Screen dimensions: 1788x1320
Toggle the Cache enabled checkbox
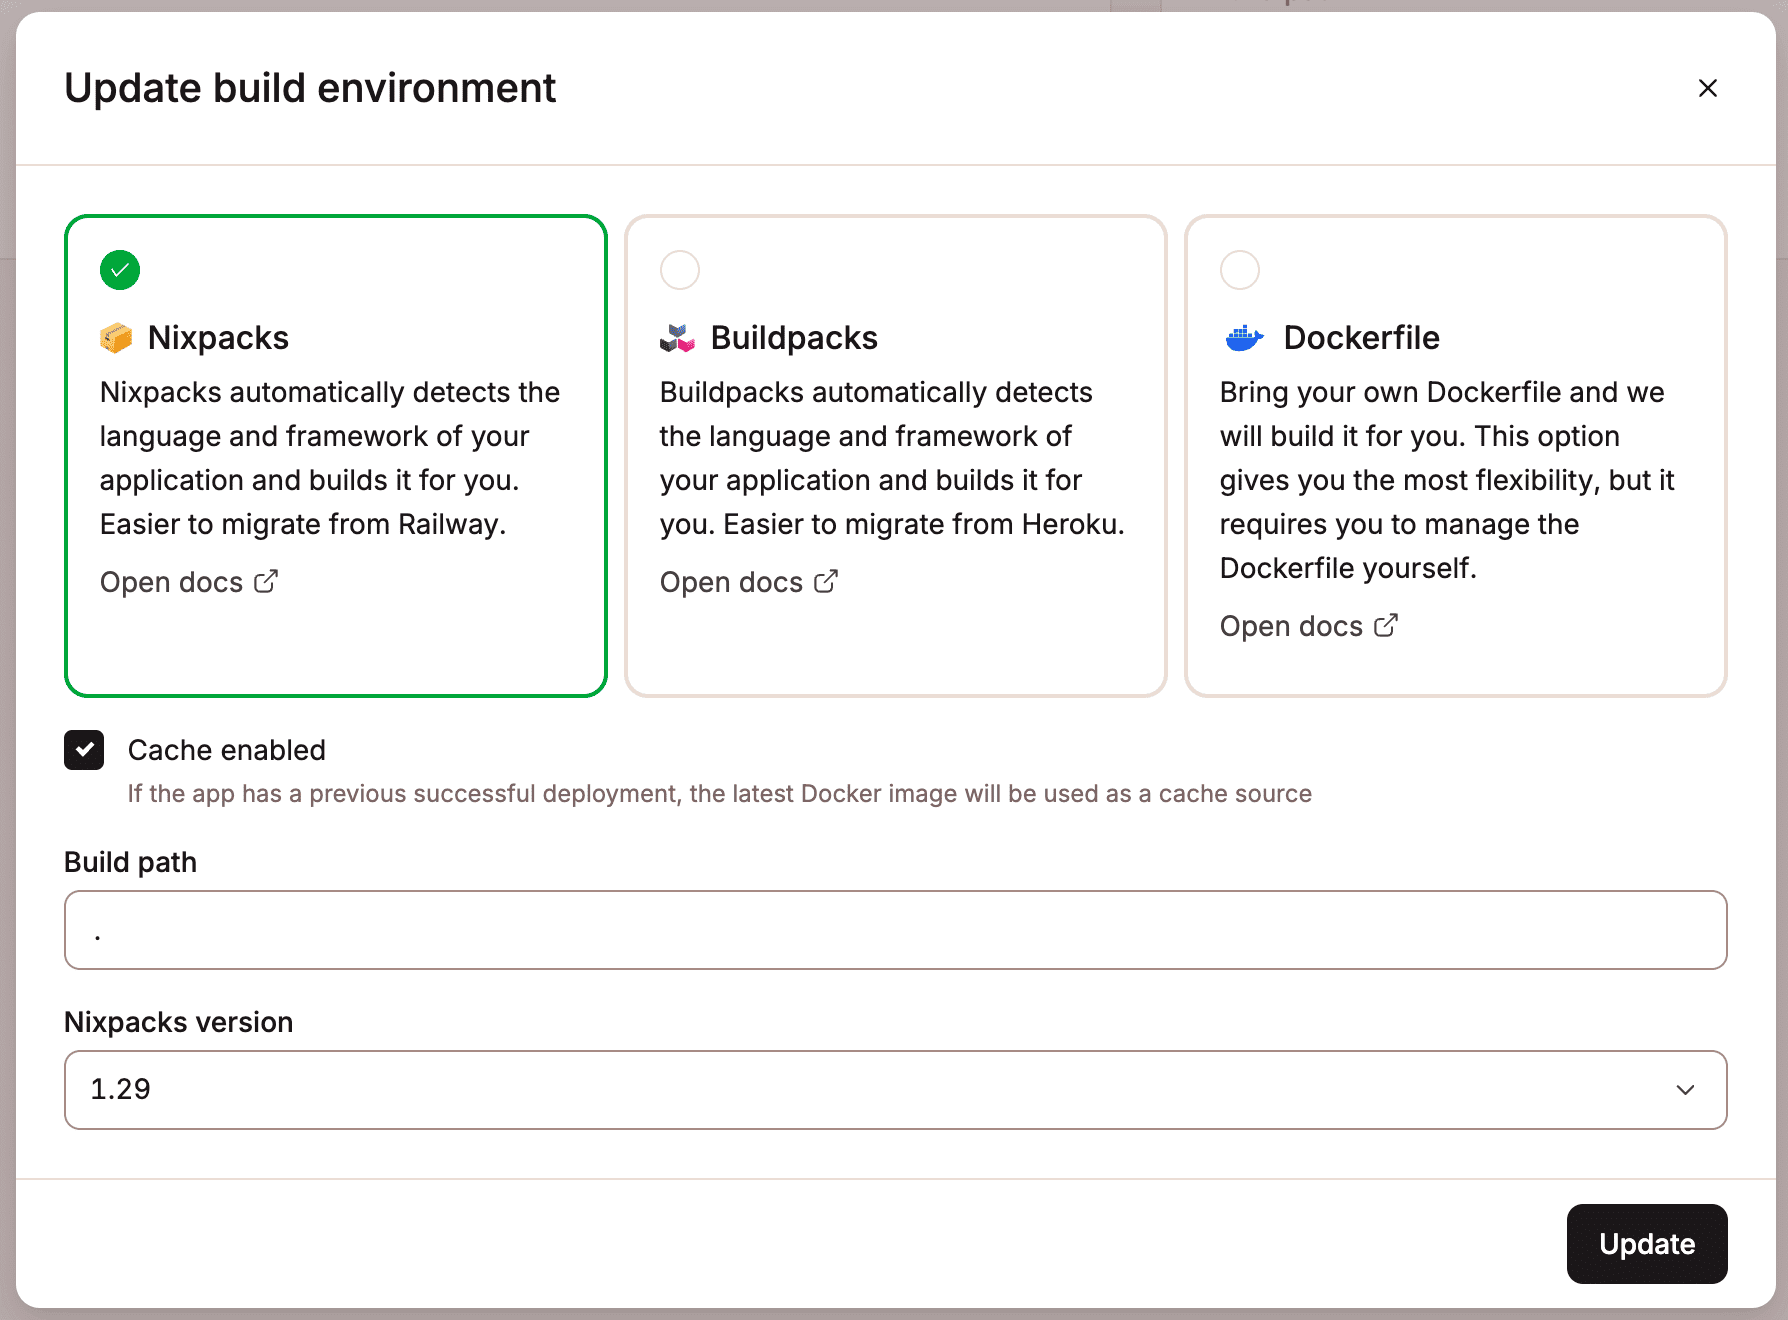coord(84,750)
